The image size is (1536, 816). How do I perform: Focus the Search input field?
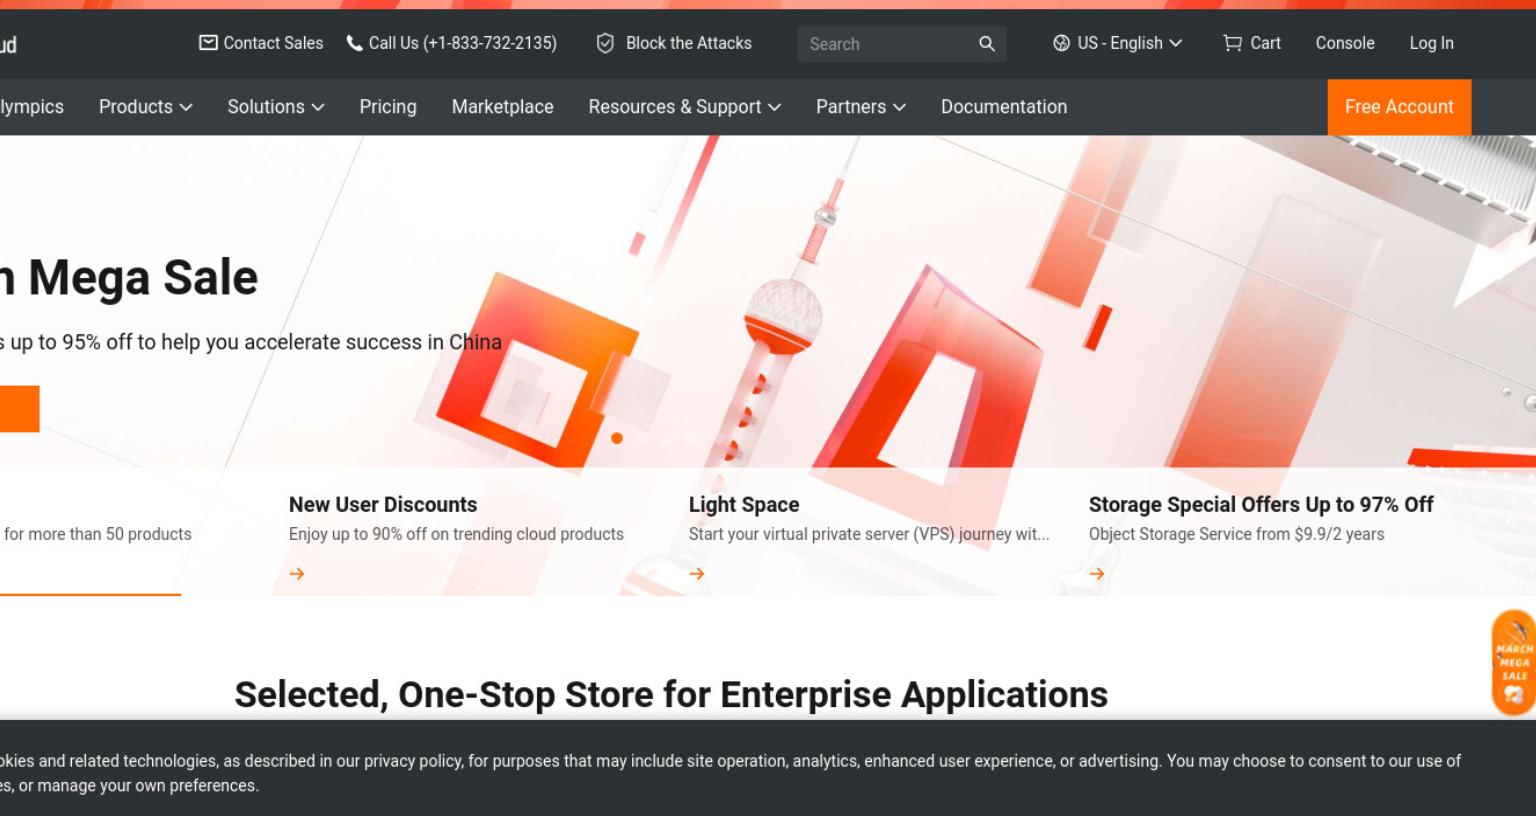pos(888,44)
